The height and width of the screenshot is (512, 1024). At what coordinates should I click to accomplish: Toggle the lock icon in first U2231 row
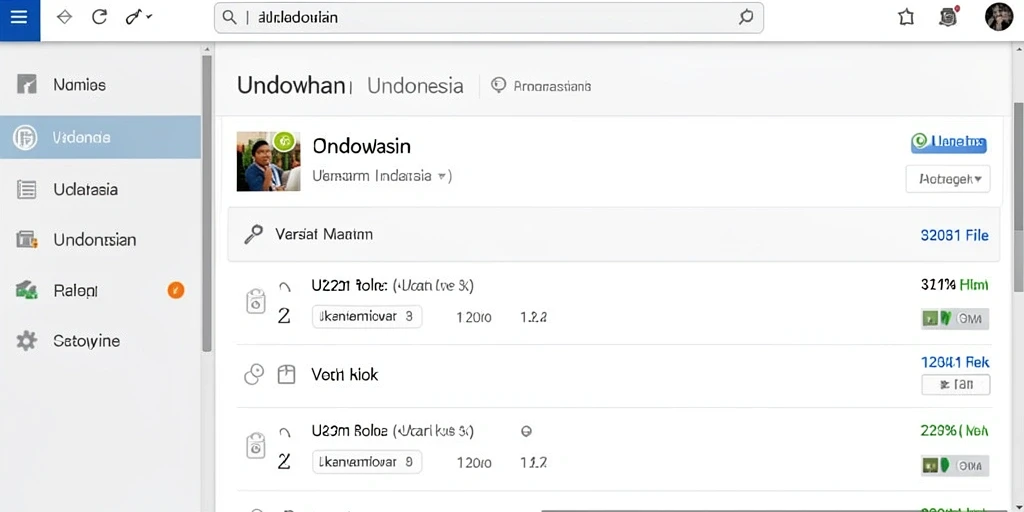(x=255, y=301)
